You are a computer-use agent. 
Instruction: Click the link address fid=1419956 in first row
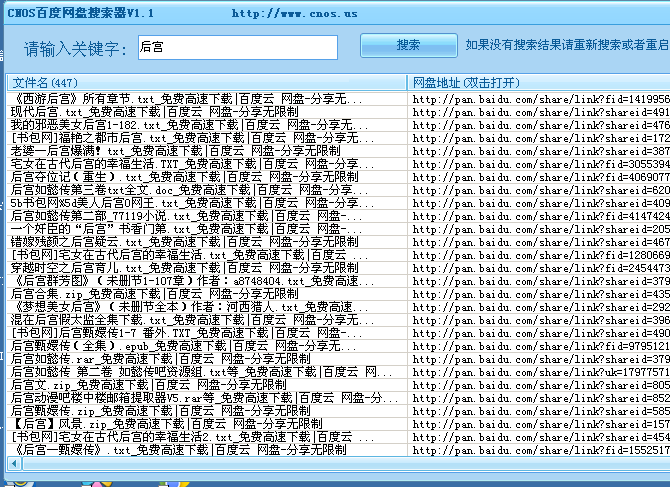pos(541,99)
